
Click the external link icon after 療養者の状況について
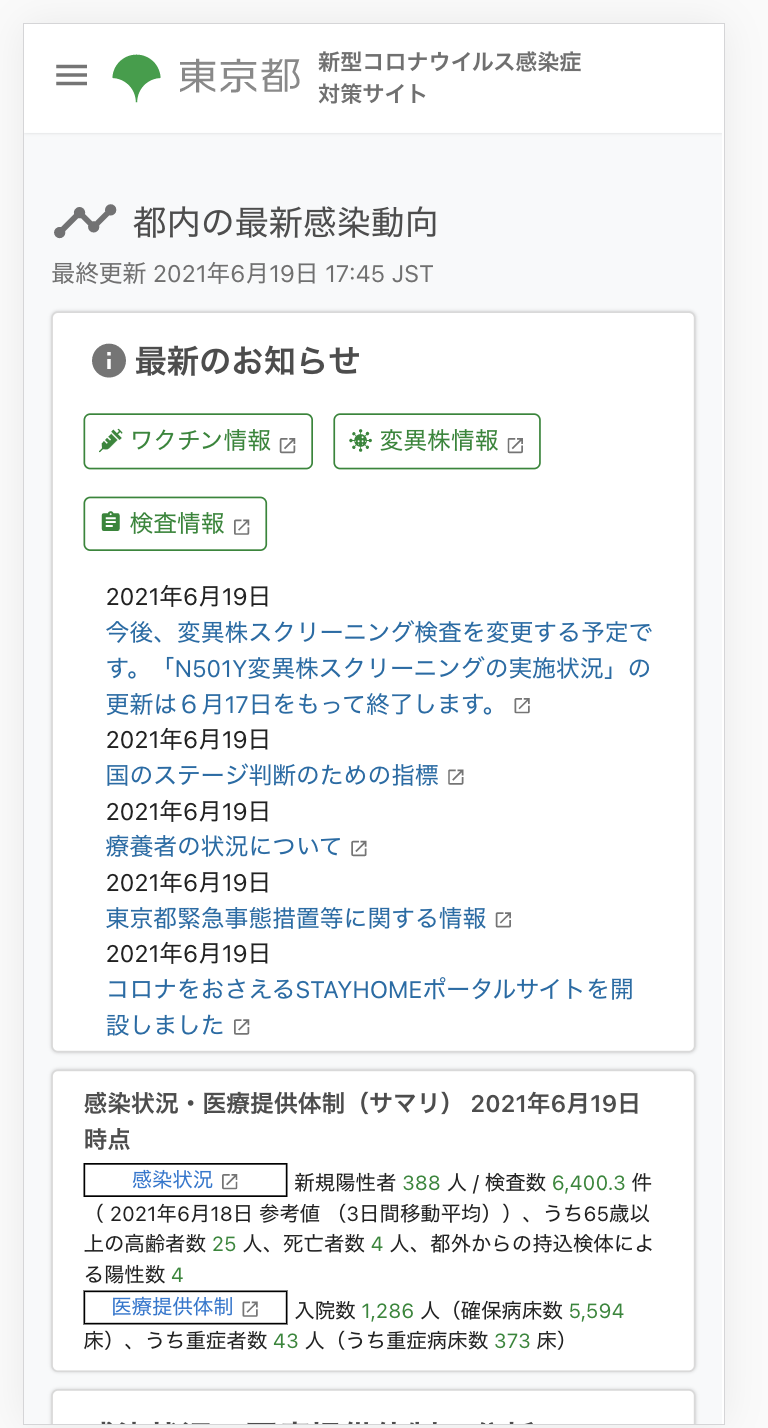click(x=360, y=847)
